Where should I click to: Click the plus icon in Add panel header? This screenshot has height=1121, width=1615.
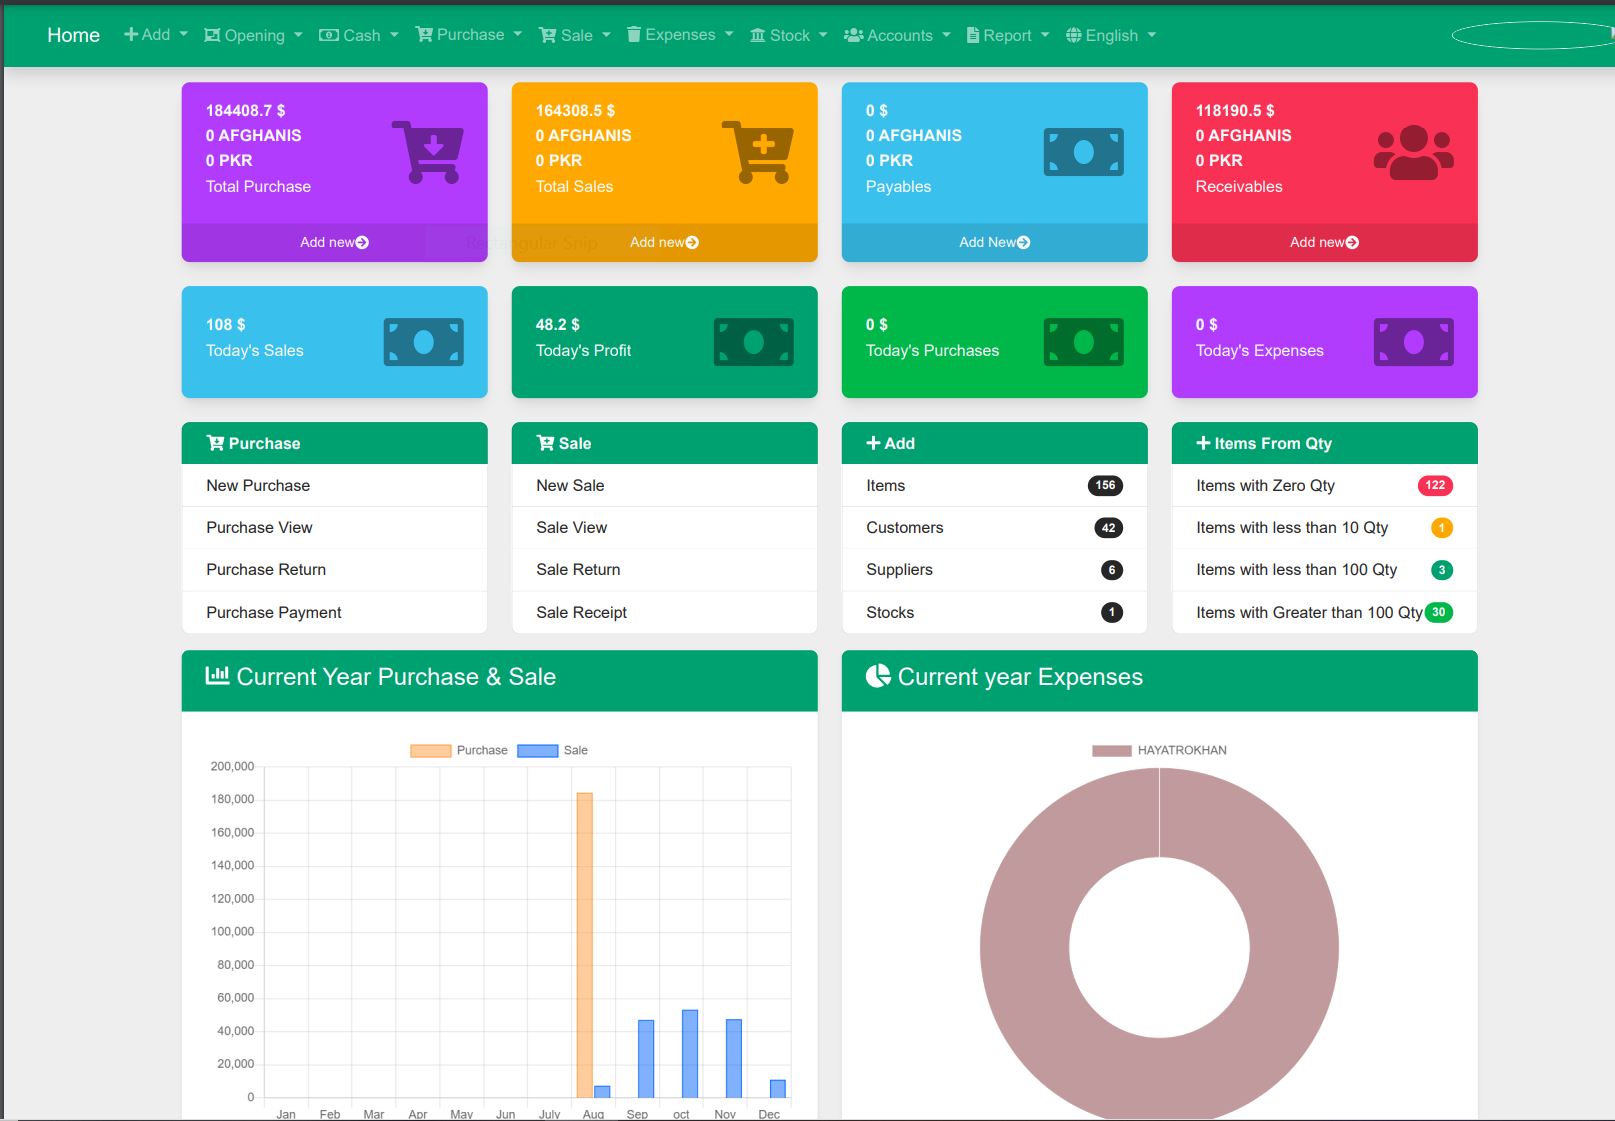click(873, 443)
